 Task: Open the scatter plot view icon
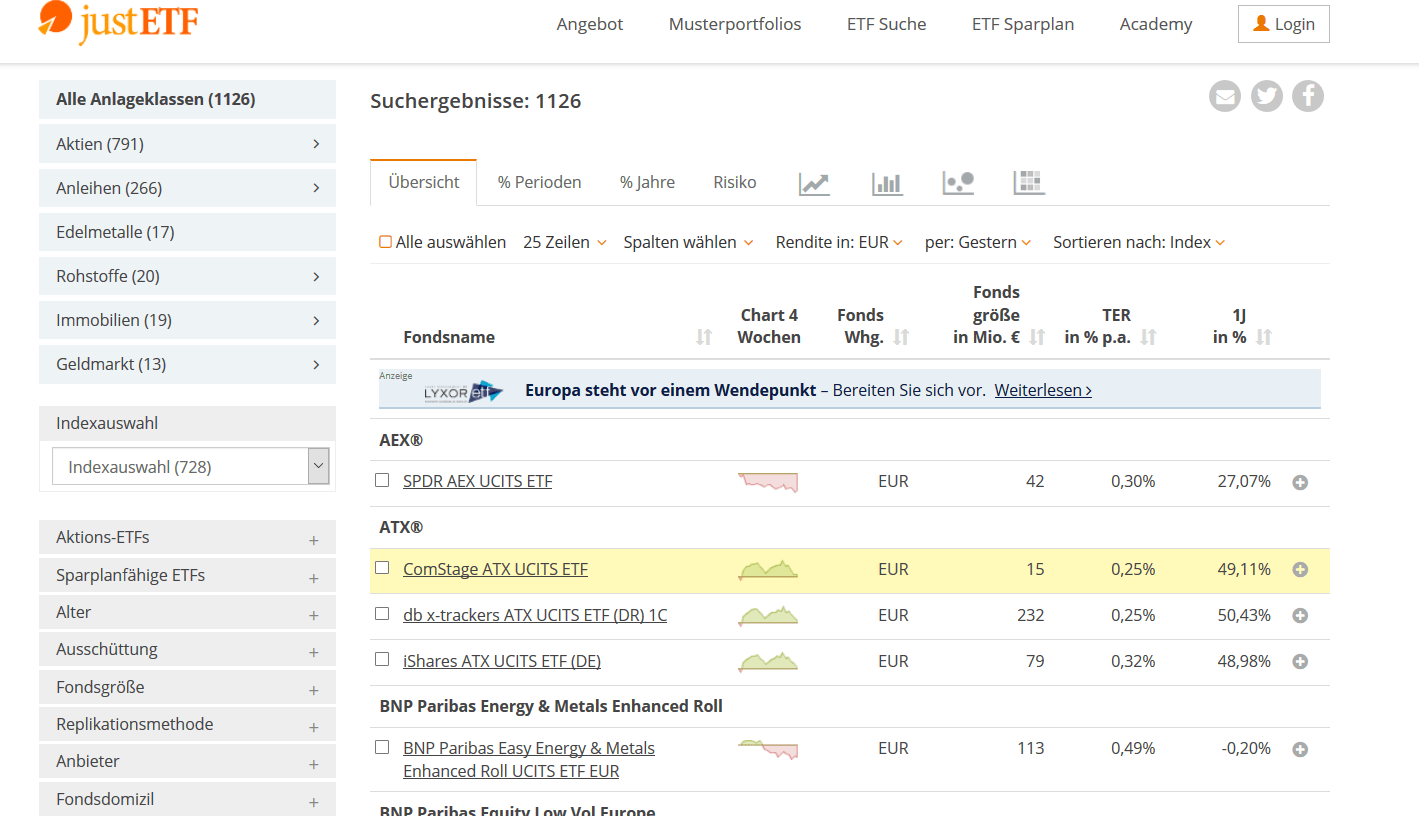(x=958, y=183)
